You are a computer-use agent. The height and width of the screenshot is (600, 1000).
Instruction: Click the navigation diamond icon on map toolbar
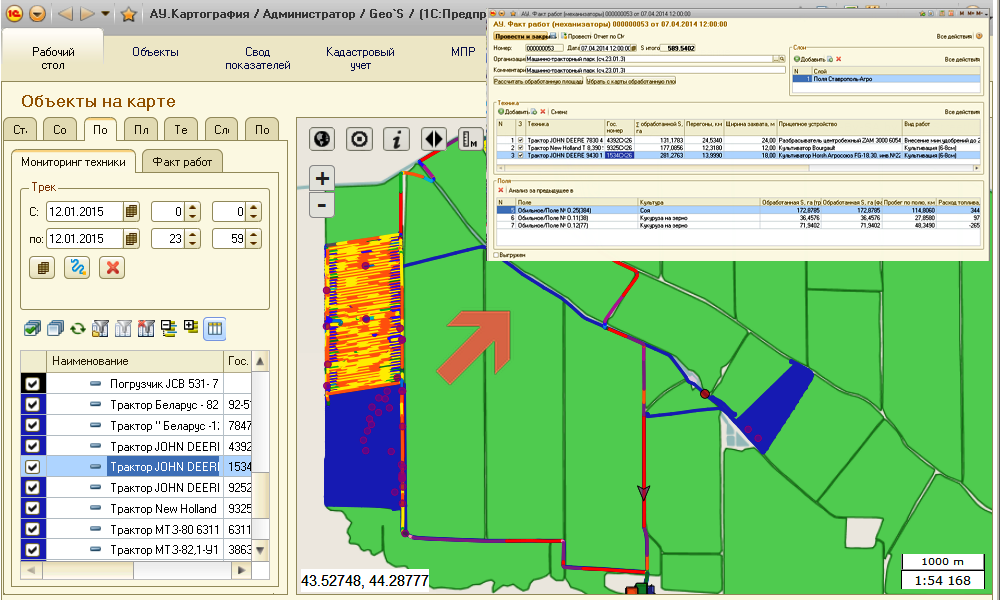click(433, 139)
